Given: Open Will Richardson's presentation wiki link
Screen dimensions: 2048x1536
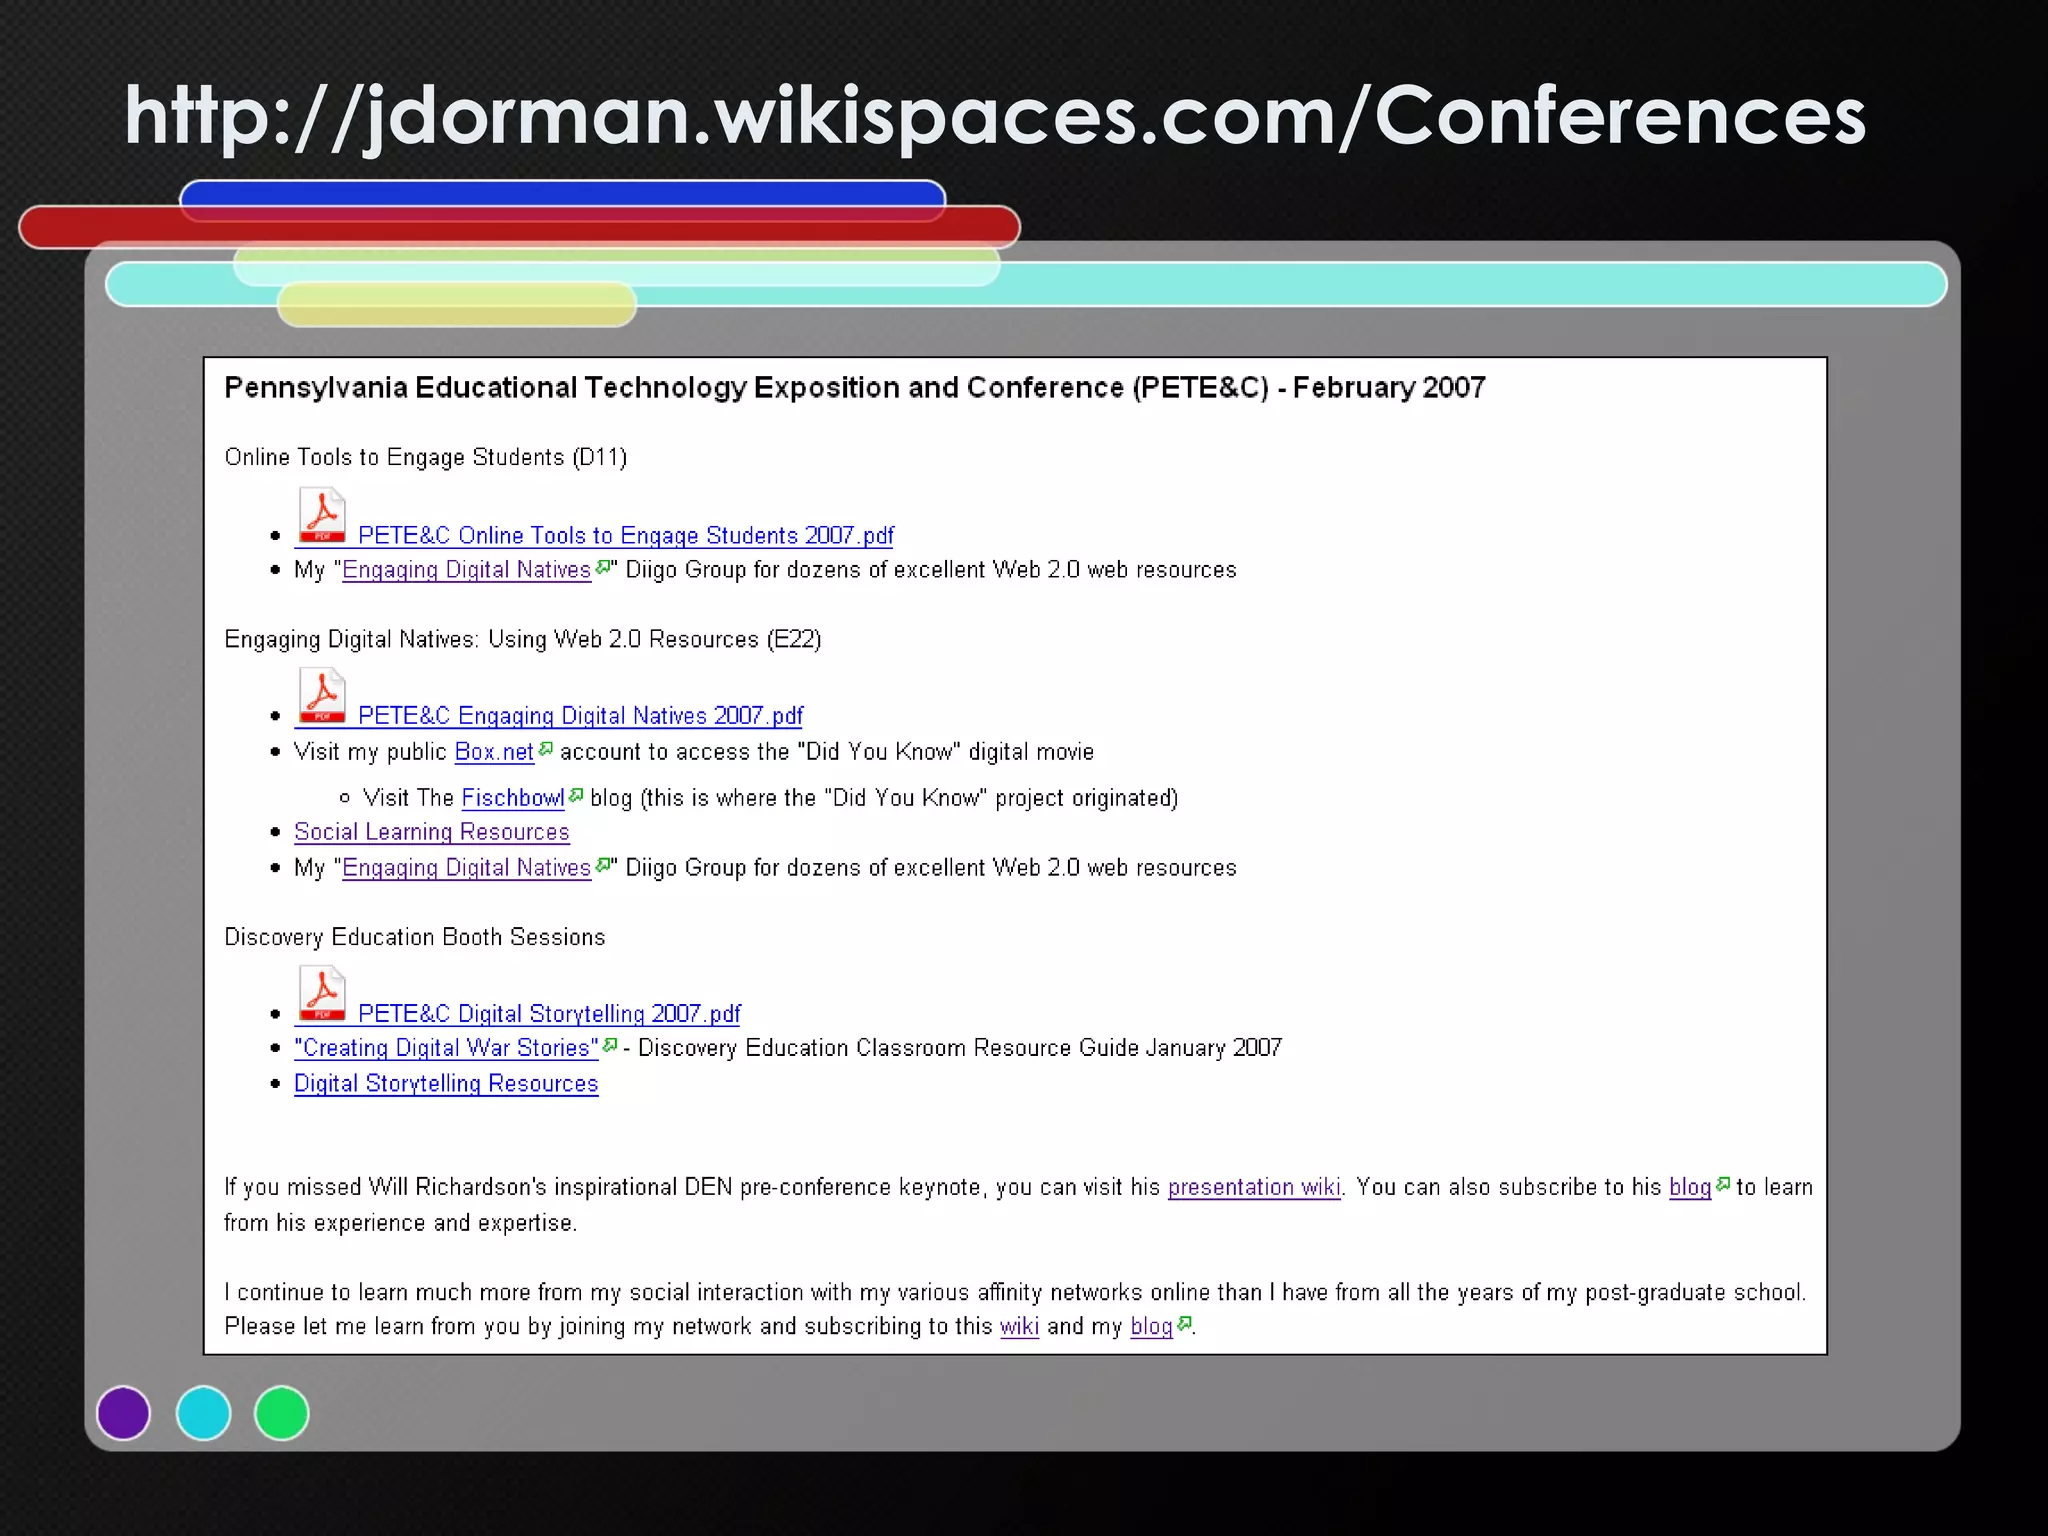Looking at the screenshot, I should tap(1253, 1187).
